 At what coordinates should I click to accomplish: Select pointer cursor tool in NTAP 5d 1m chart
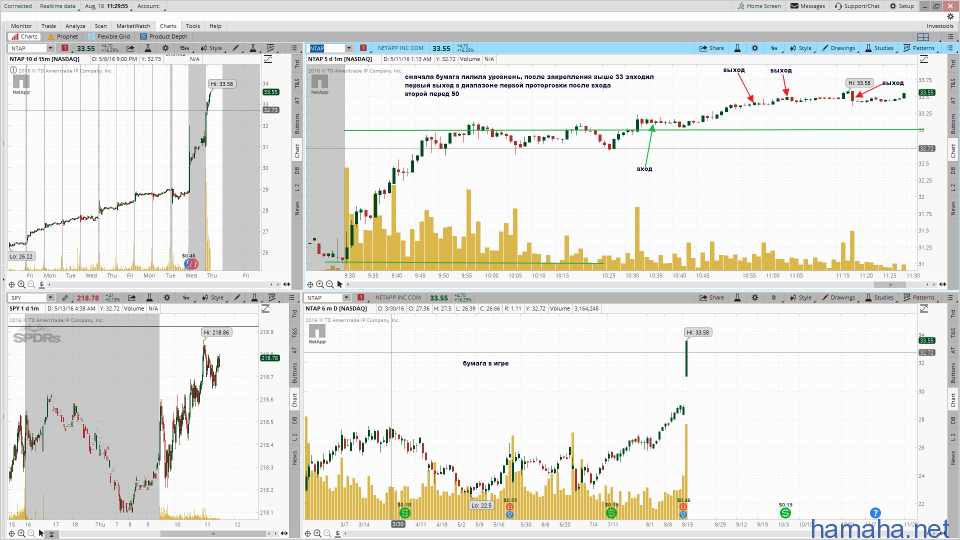tap(340, 285)
